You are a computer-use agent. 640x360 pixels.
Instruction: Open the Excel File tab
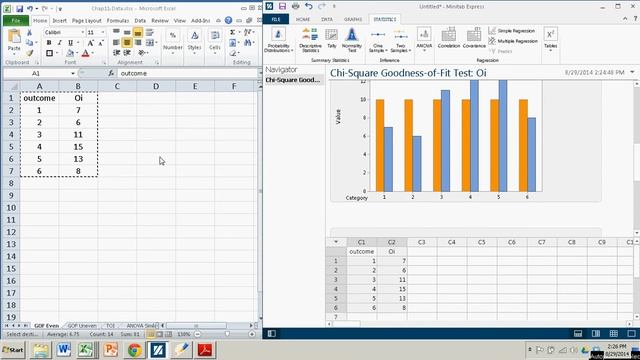click(16, 20)
